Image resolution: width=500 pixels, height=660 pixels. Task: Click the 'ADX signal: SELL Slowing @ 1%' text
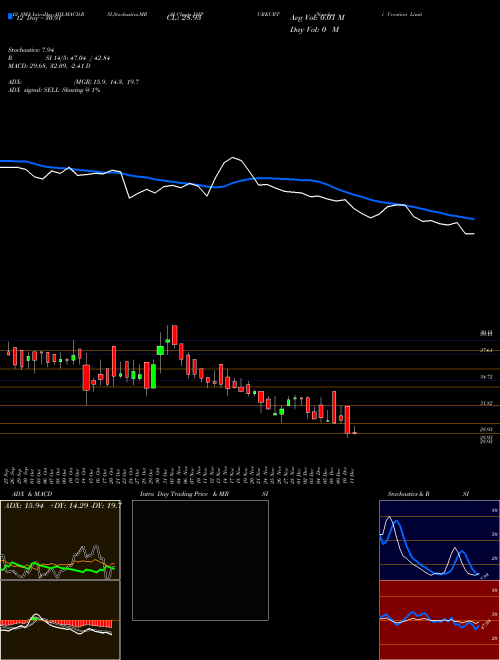coord(54,90)
